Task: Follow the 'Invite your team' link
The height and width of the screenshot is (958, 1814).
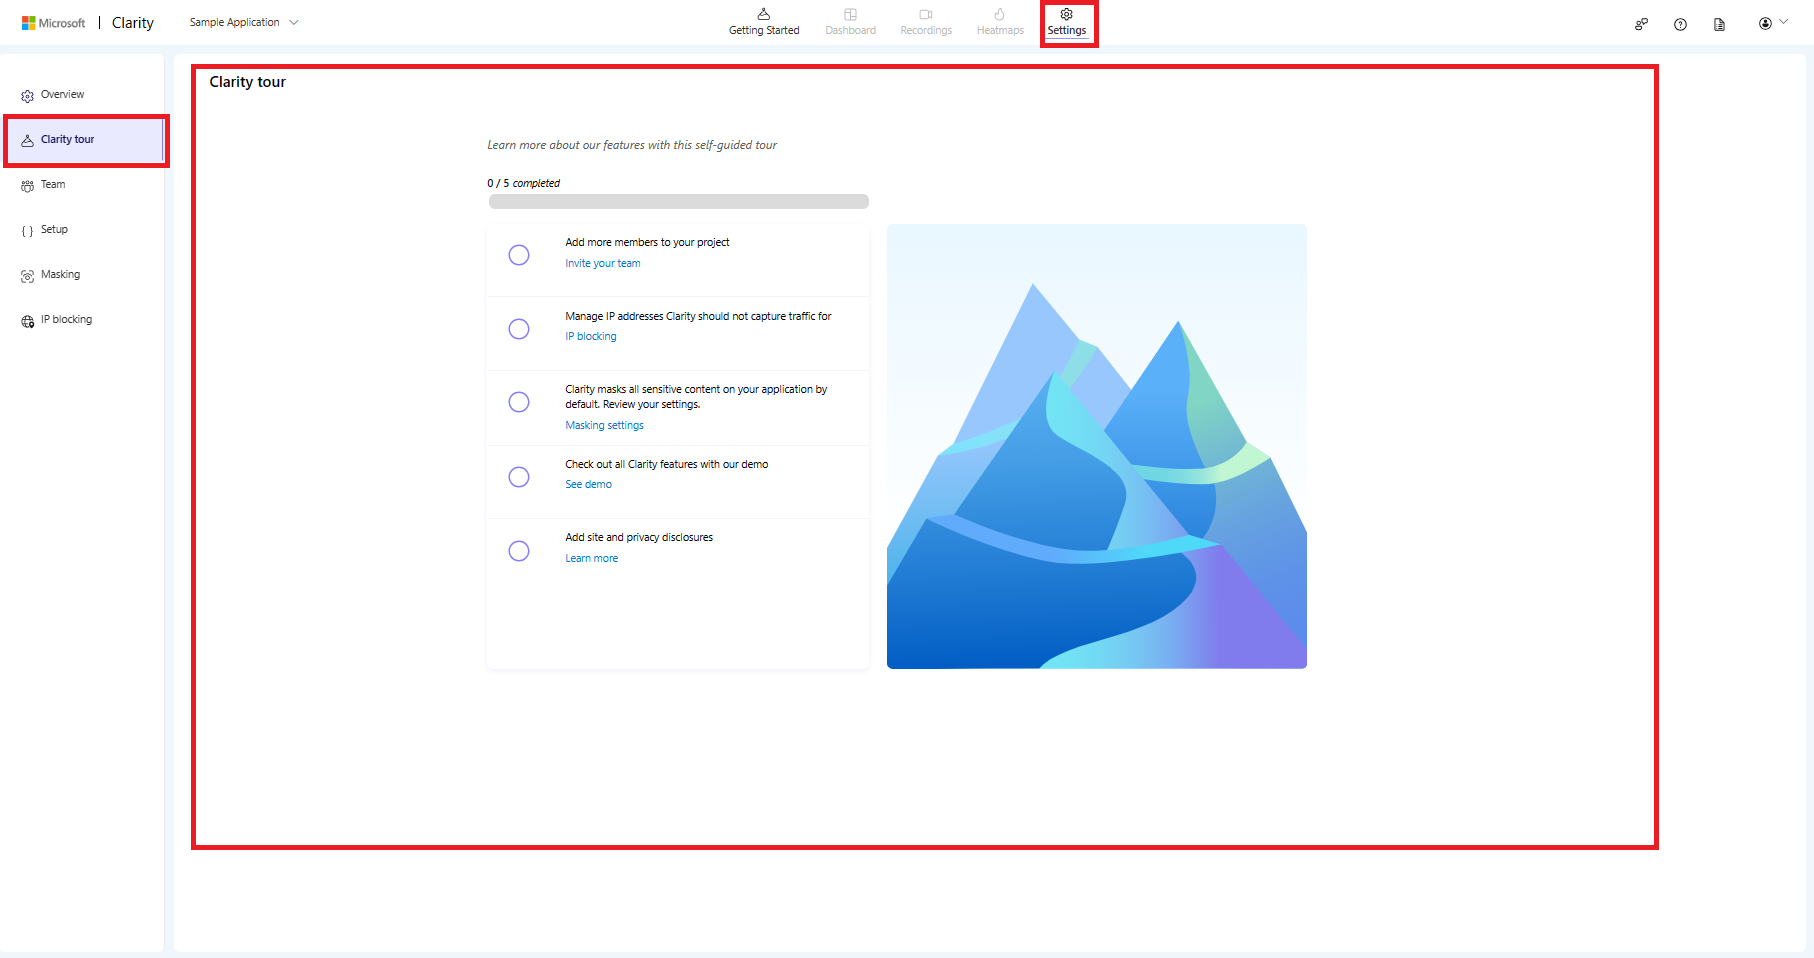Action: (x=602, y=263)
